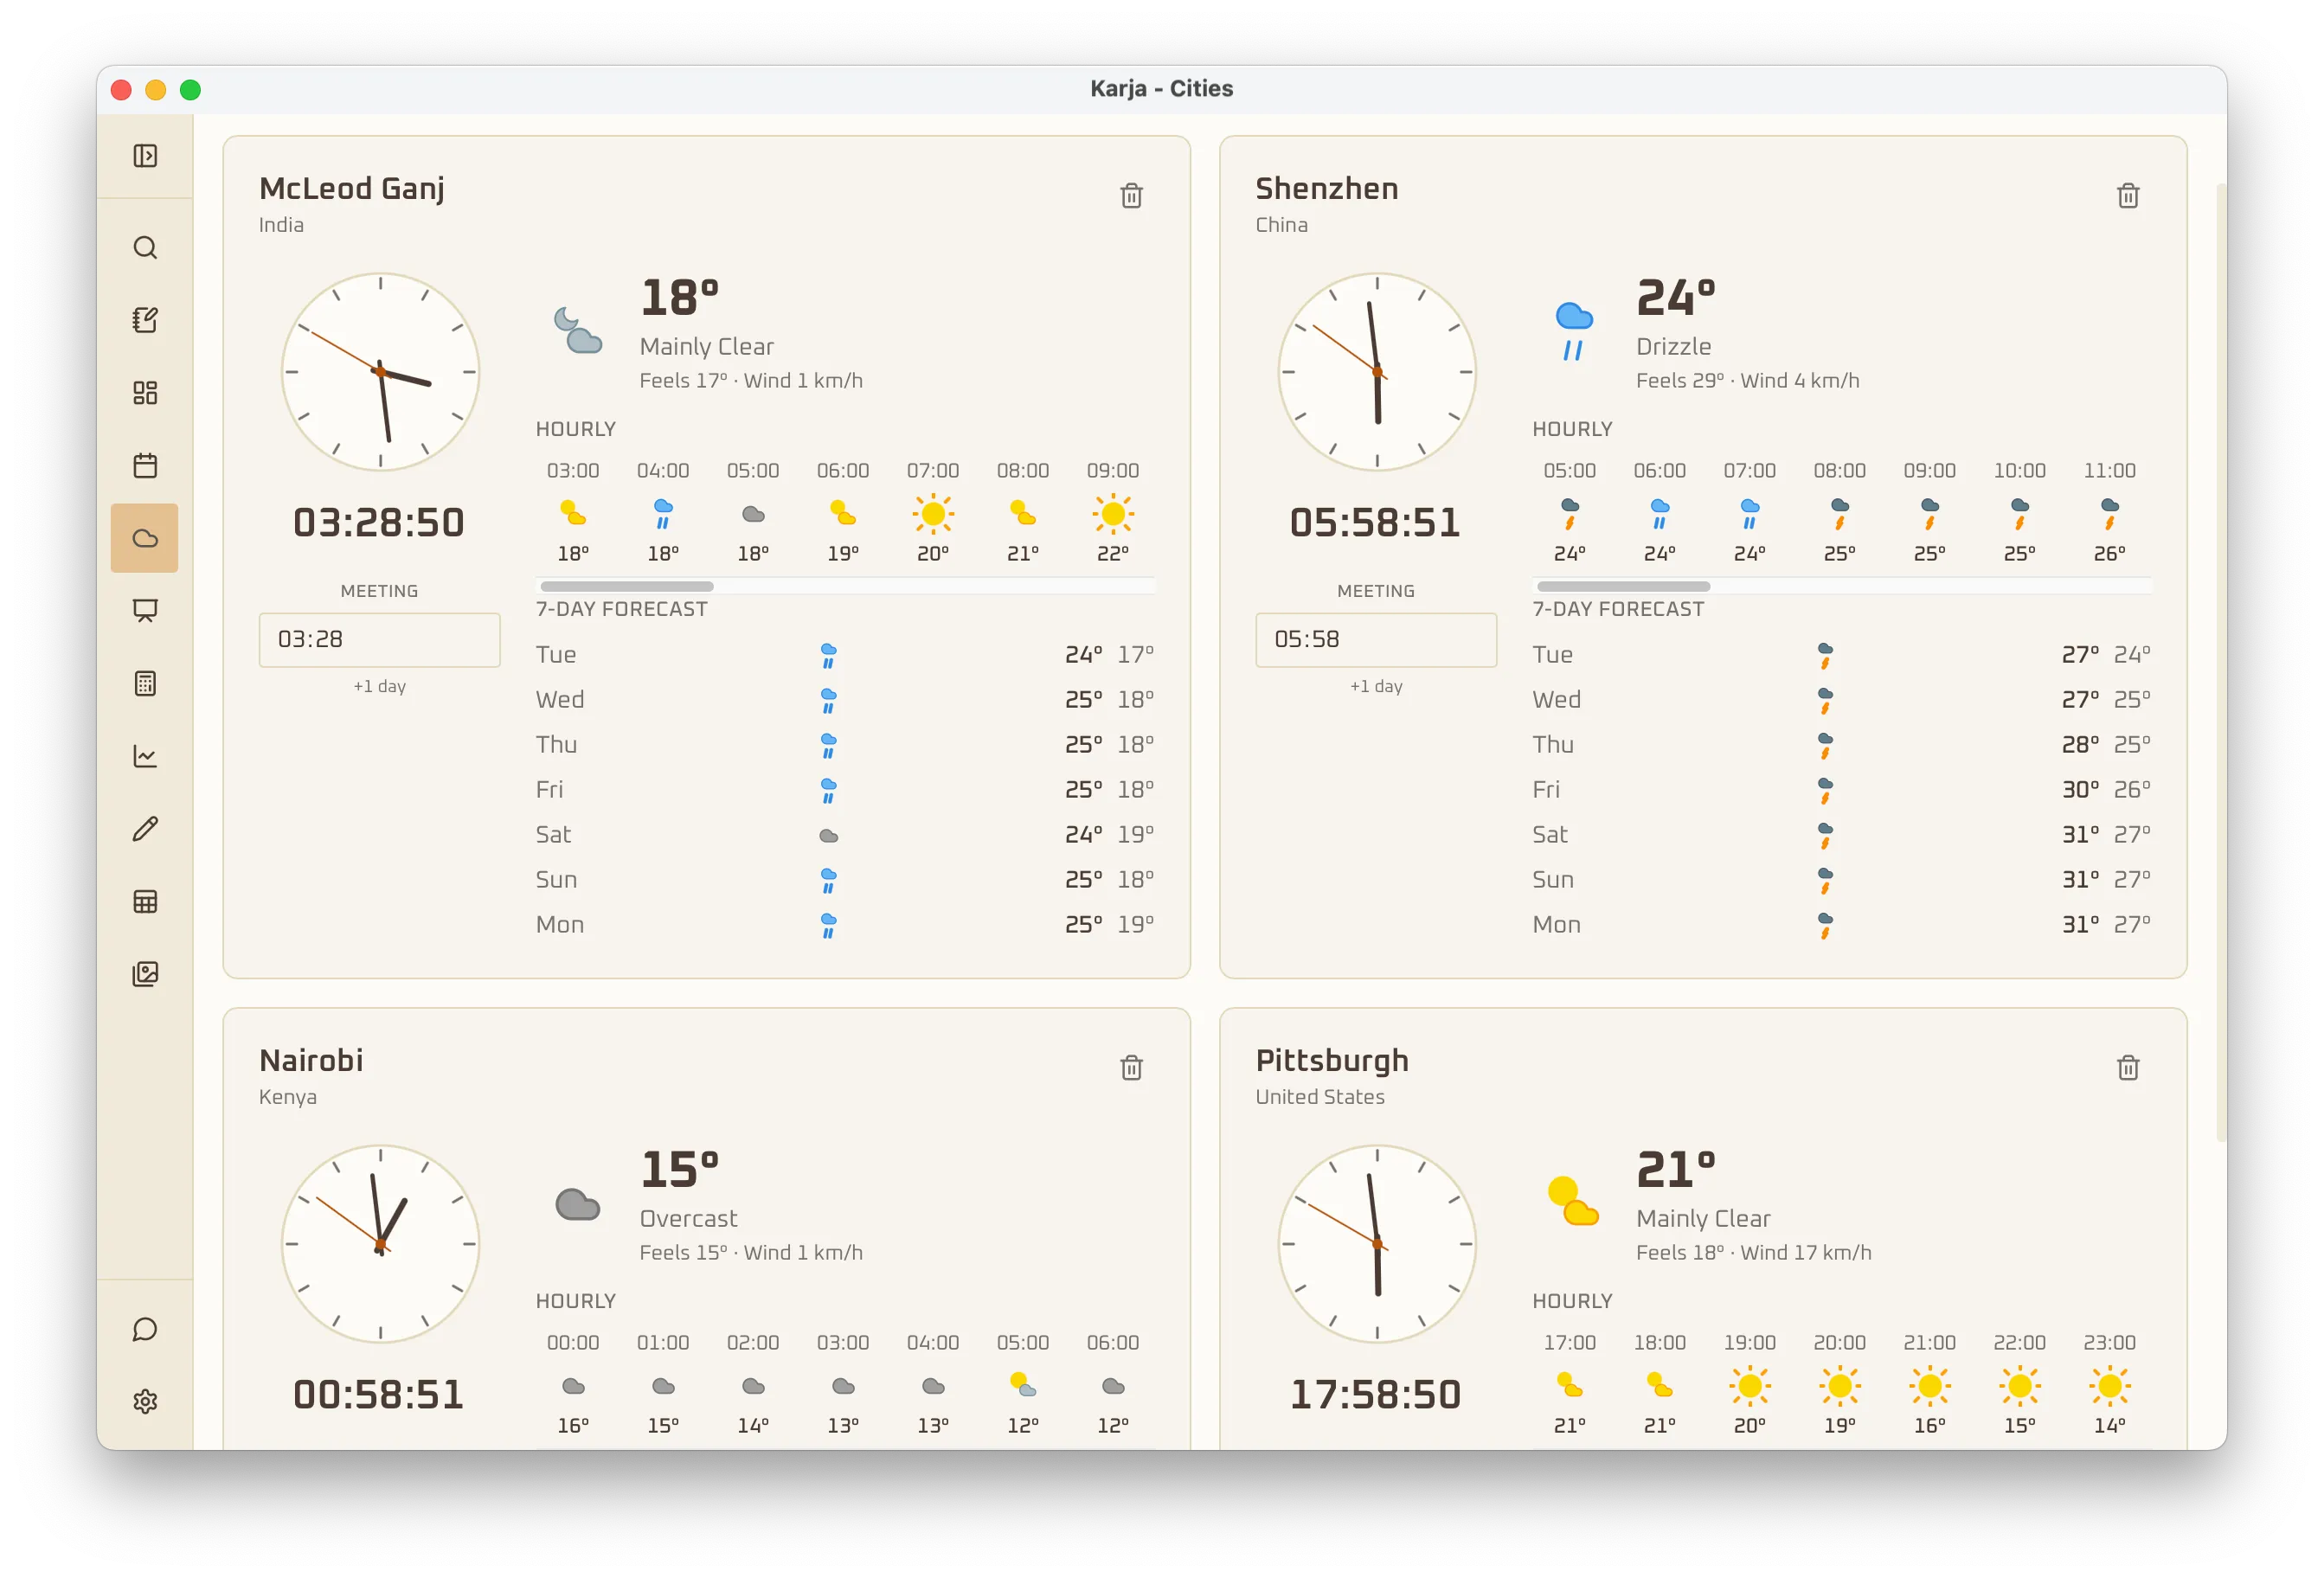The height and width of the screenshot is (1578, 2324).
Task: Open the table spreadsheet icon
Action: pos(145,901)
